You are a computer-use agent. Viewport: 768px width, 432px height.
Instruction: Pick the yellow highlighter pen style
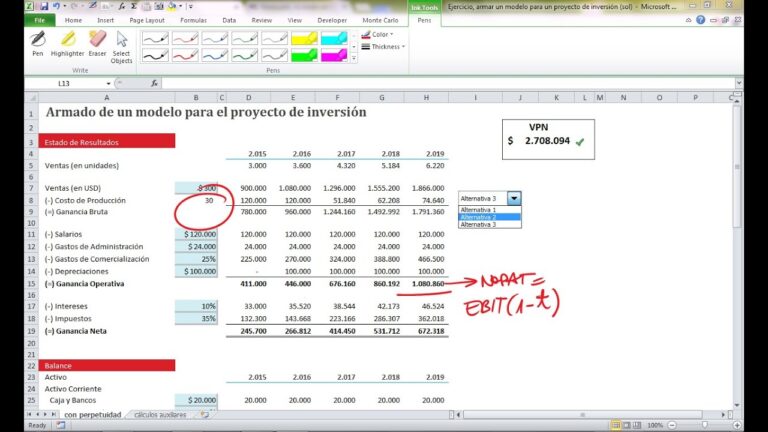pyautogui.click(x=304, y=38)
